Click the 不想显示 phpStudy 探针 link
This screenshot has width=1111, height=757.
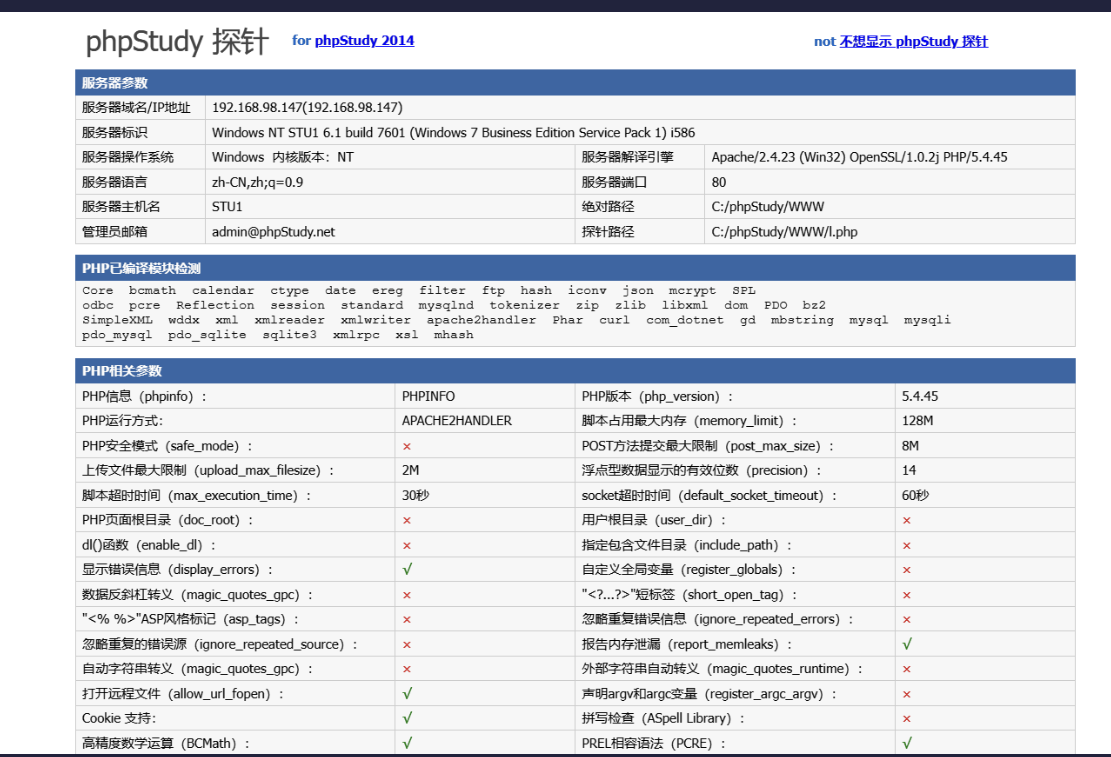[913, 41]
